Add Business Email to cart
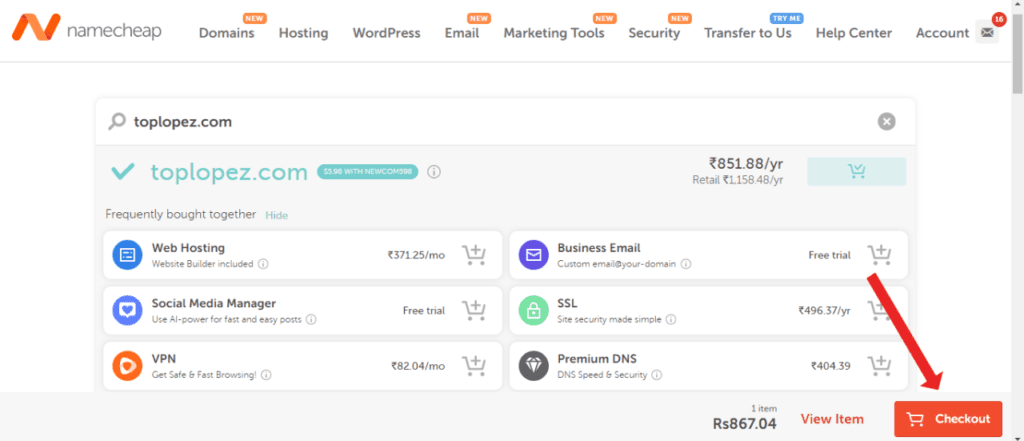The image size is (1024, 441). click(879, 254)
